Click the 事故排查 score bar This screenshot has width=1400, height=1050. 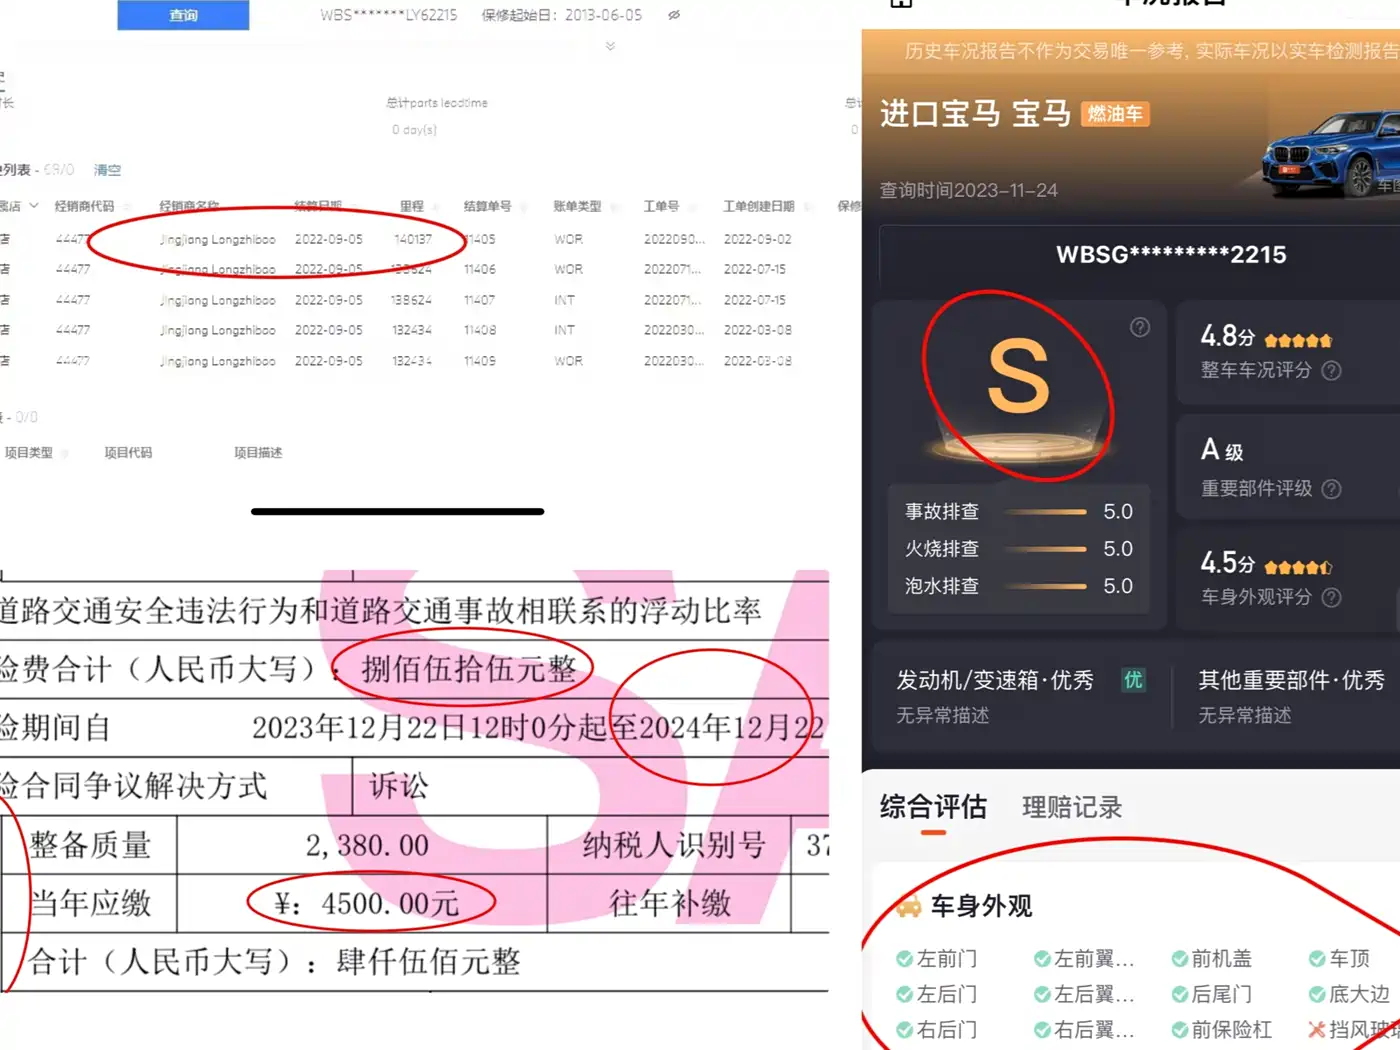tap(1045, 512)
